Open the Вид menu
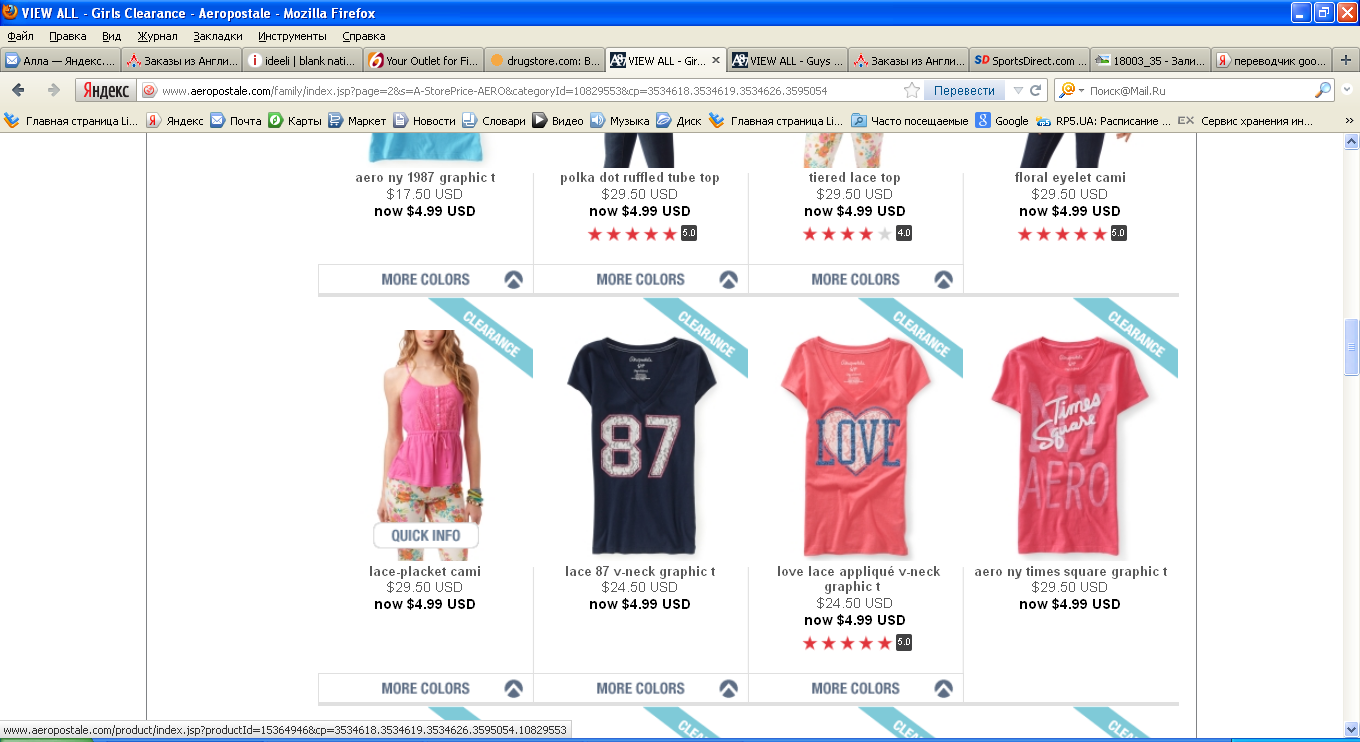1360x742 pixels. click(111, 36)
